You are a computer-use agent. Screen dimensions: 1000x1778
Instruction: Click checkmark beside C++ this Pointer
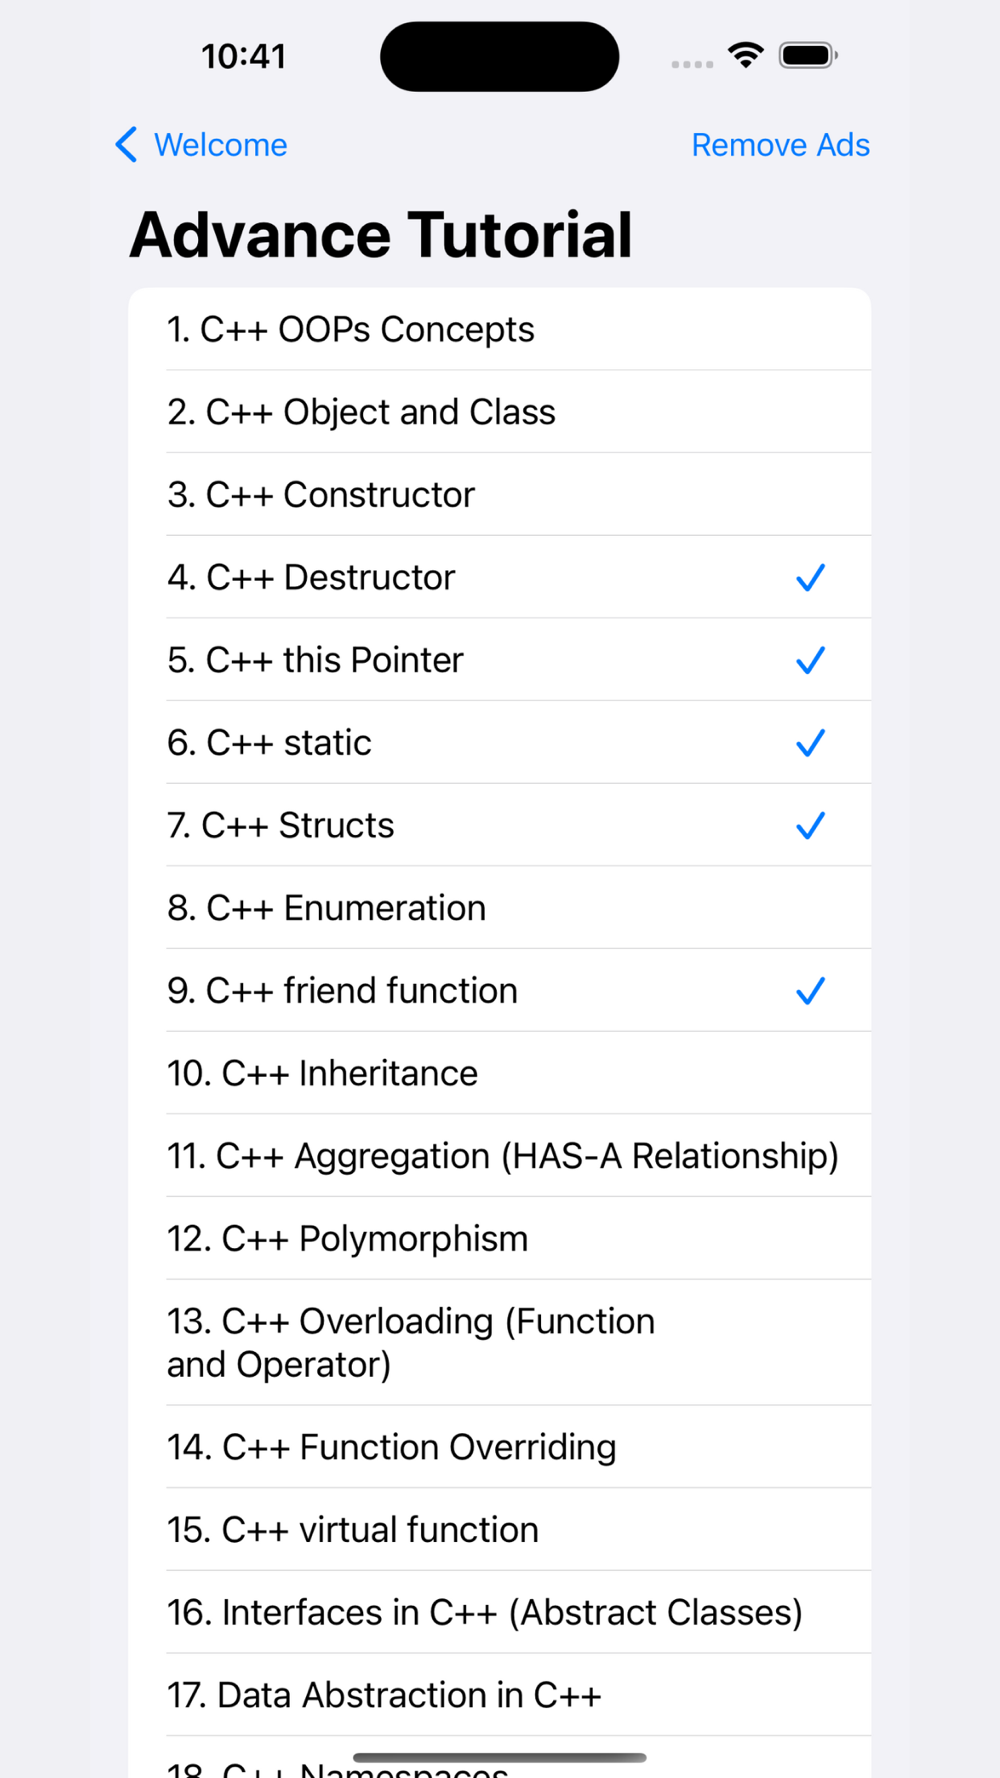click(x=810, y=661)
